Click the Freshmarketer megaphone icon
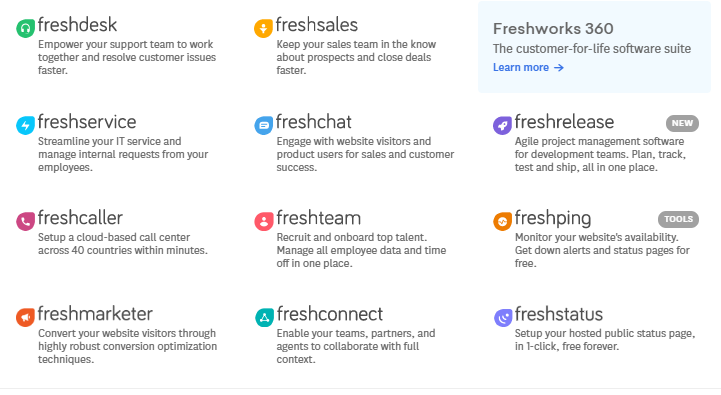This screenshot has height=395, width=721. click(x=25, y=317)
